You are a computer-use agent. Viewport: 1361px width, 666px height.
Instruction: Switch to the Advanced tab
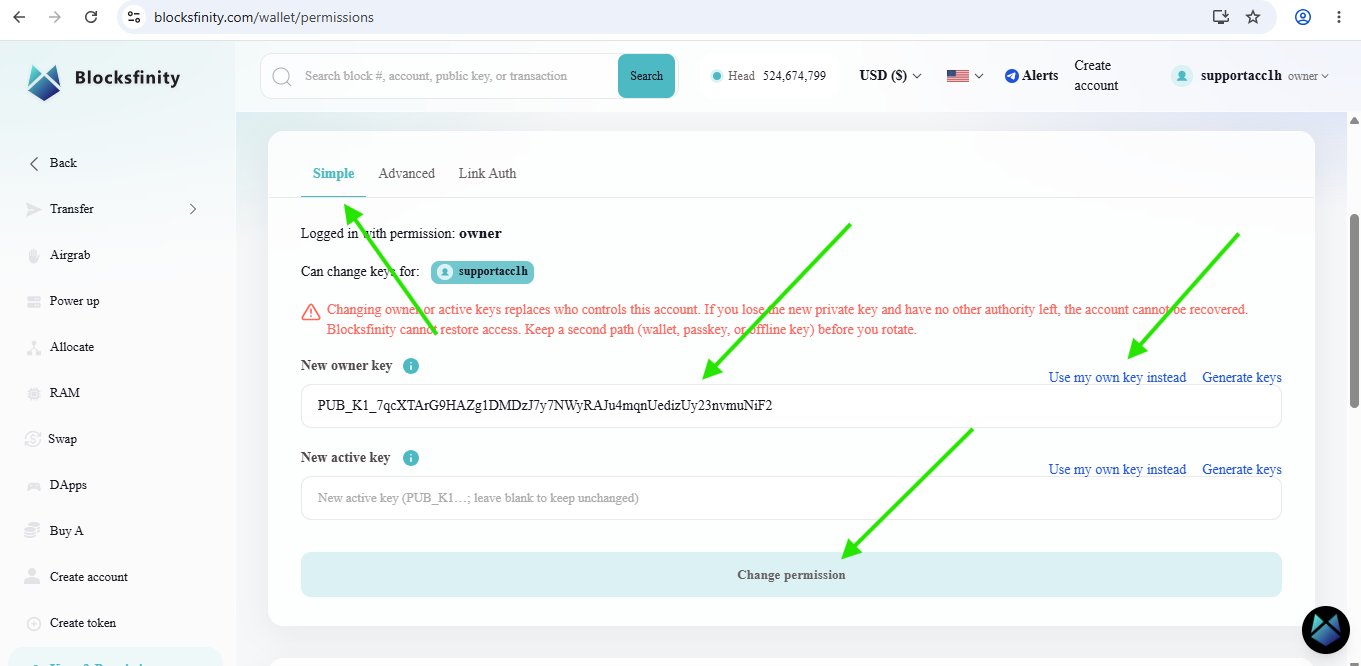[x=406, y=173]
